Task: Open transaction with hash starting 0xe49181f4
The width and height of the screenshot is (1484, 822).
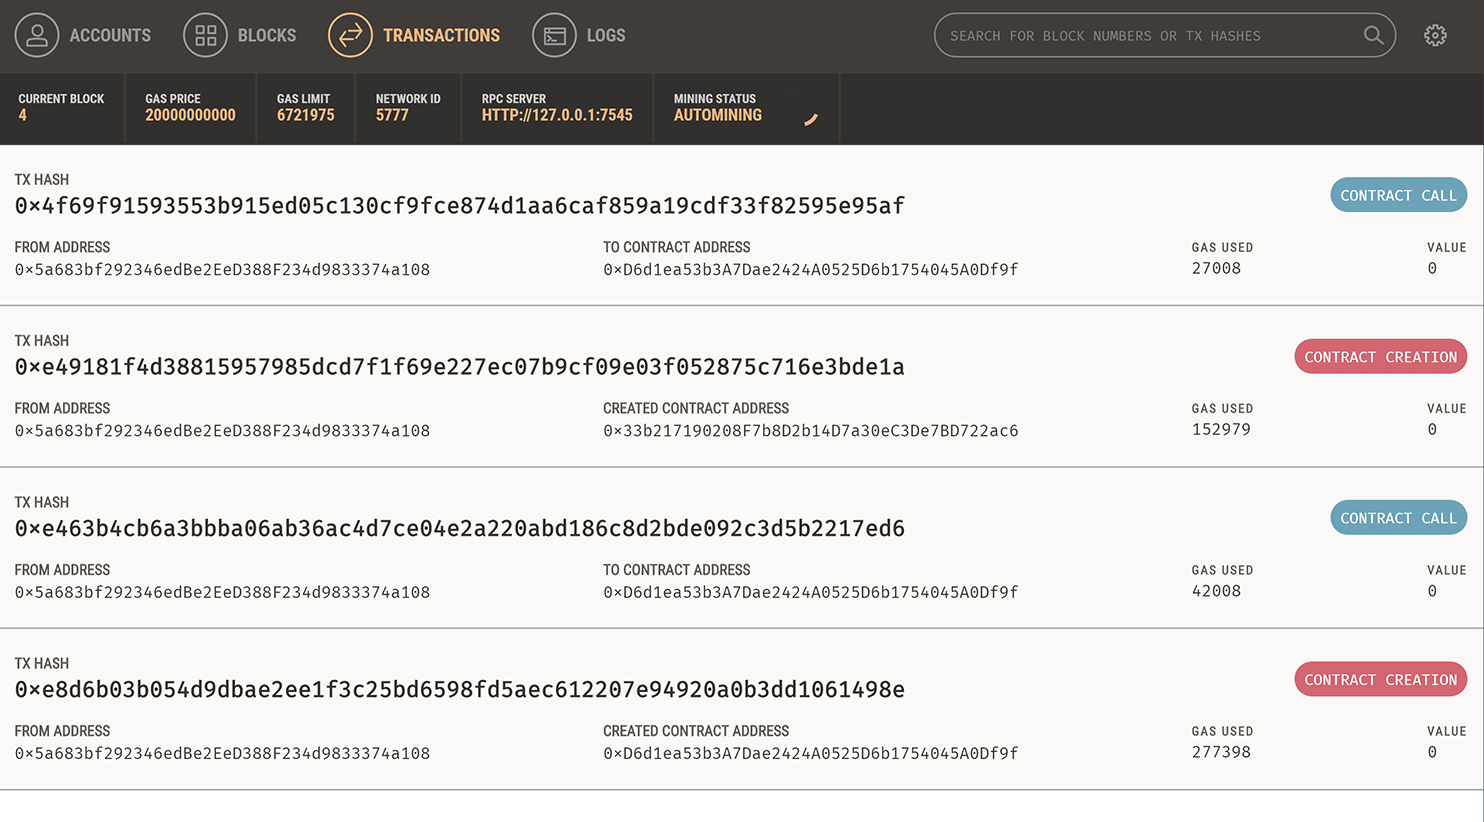Action: pos(459,367)
